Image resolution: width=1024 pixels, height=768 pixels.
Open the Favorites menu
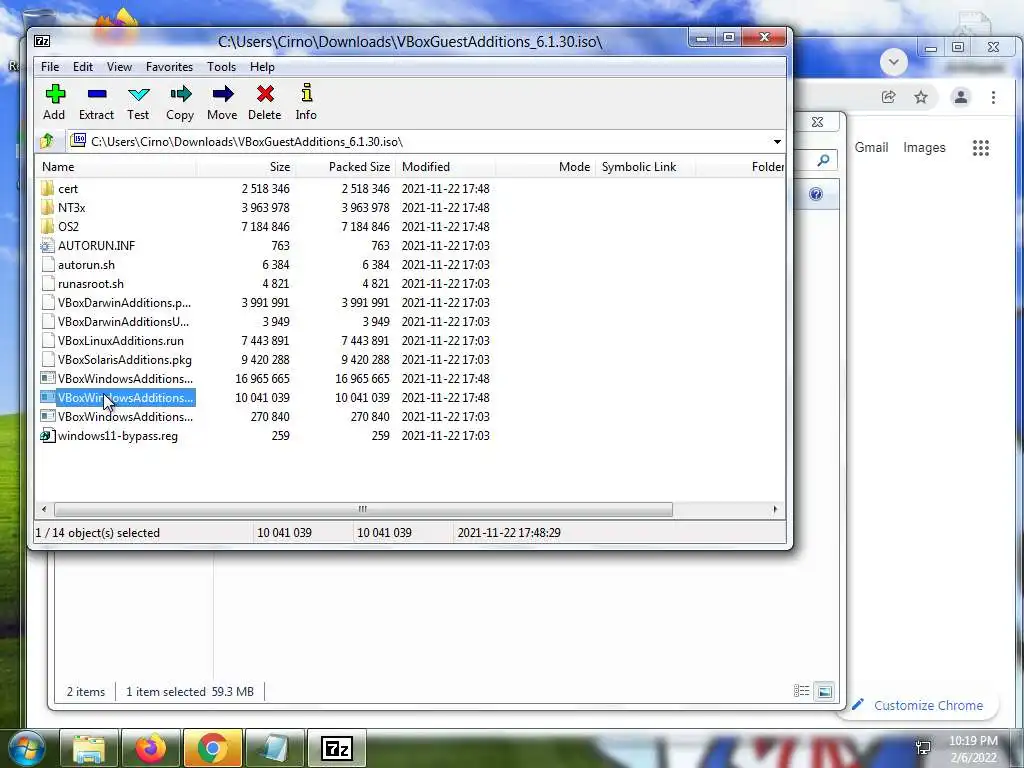(169, 67)
